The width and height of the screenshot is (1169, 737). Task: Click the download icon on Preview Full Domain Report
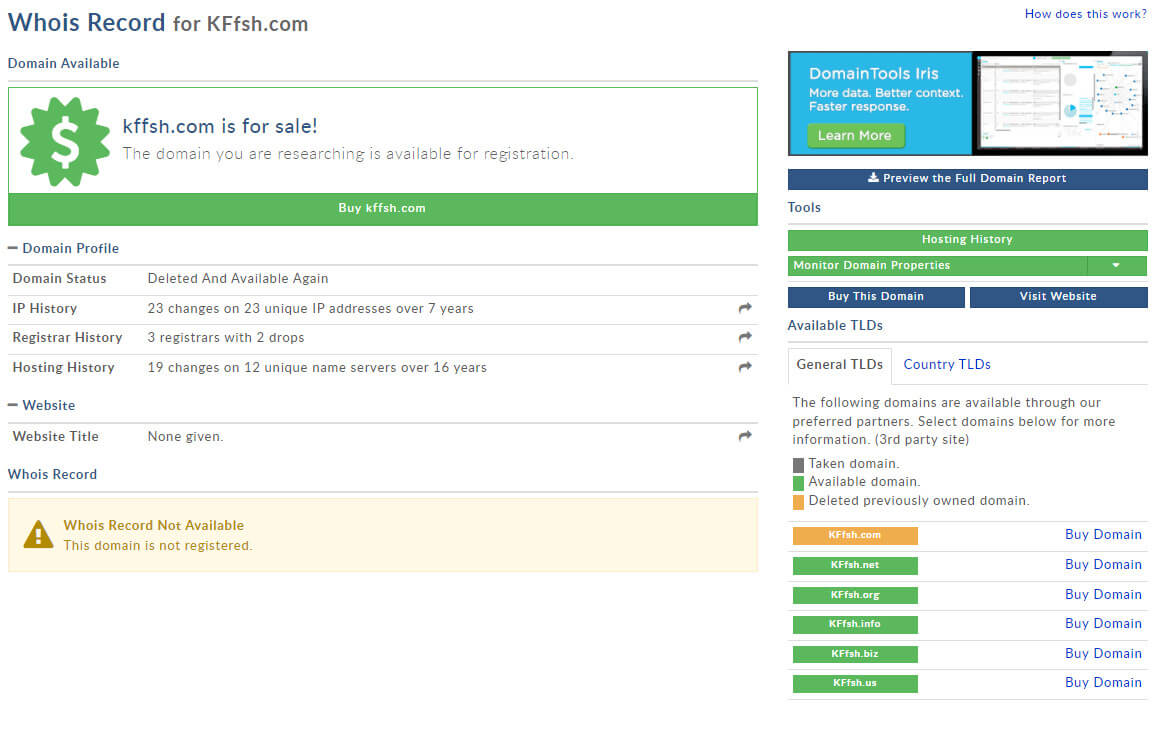pyautogui.click(x=873, y=179)
